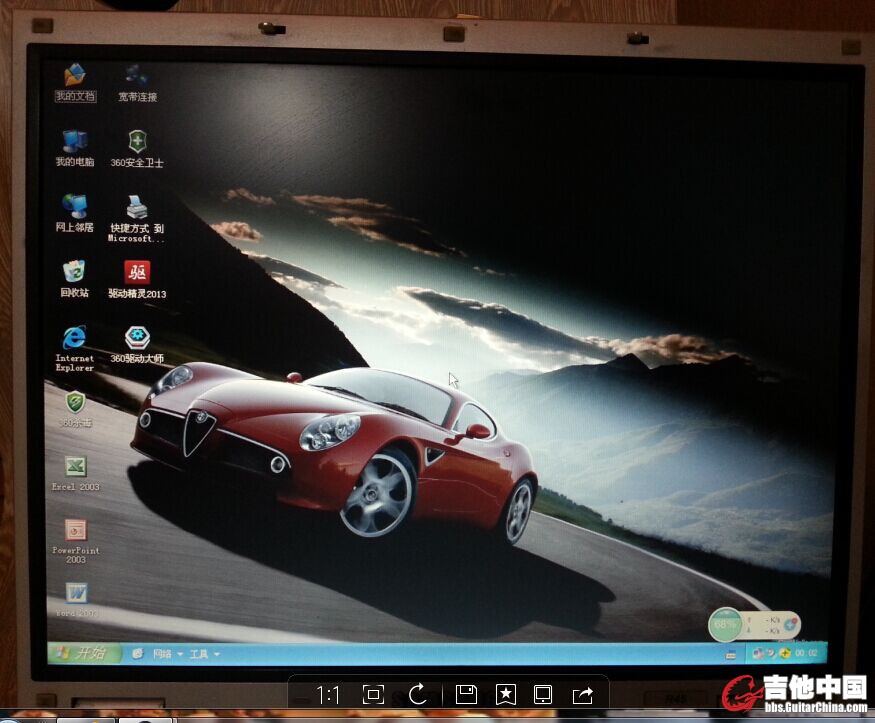
Task: Launch Word 2003 desktop shortcut
Action: (x=77, y=594)
